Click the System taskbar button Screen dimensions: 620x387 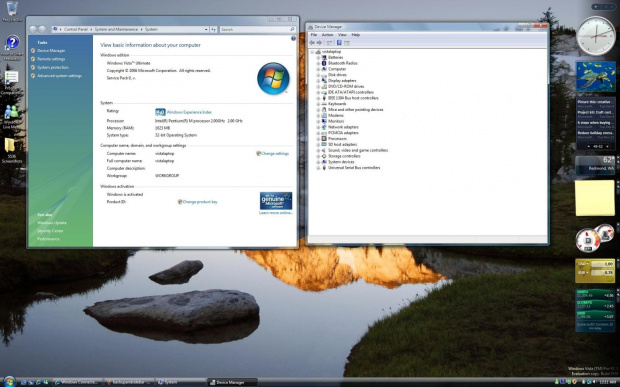pyautogui.click(x=180, y=382)
